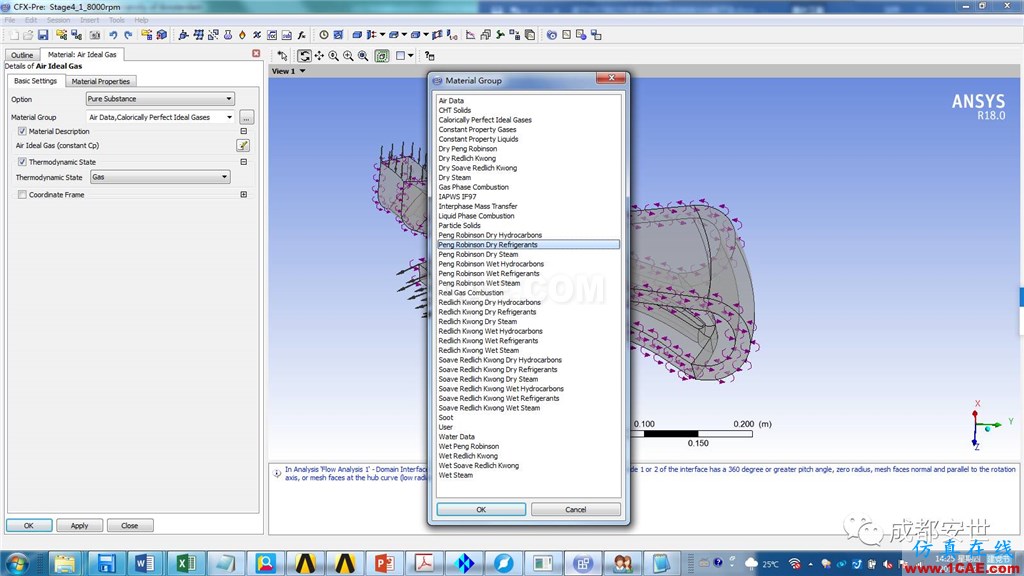This screenshot has width=1024, height=576.
Task: Uncheck the Material Description checkbox
Action: point(22,131)
